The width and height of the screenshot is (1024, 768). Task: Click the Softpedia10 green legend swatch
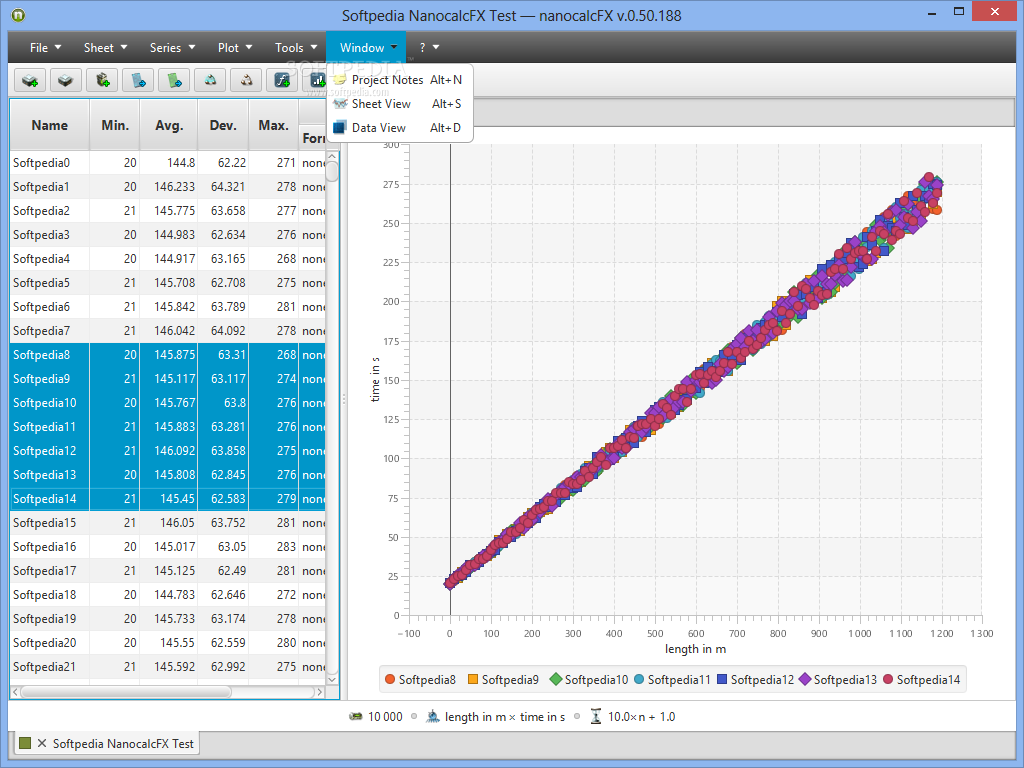[x=556, y=680]
